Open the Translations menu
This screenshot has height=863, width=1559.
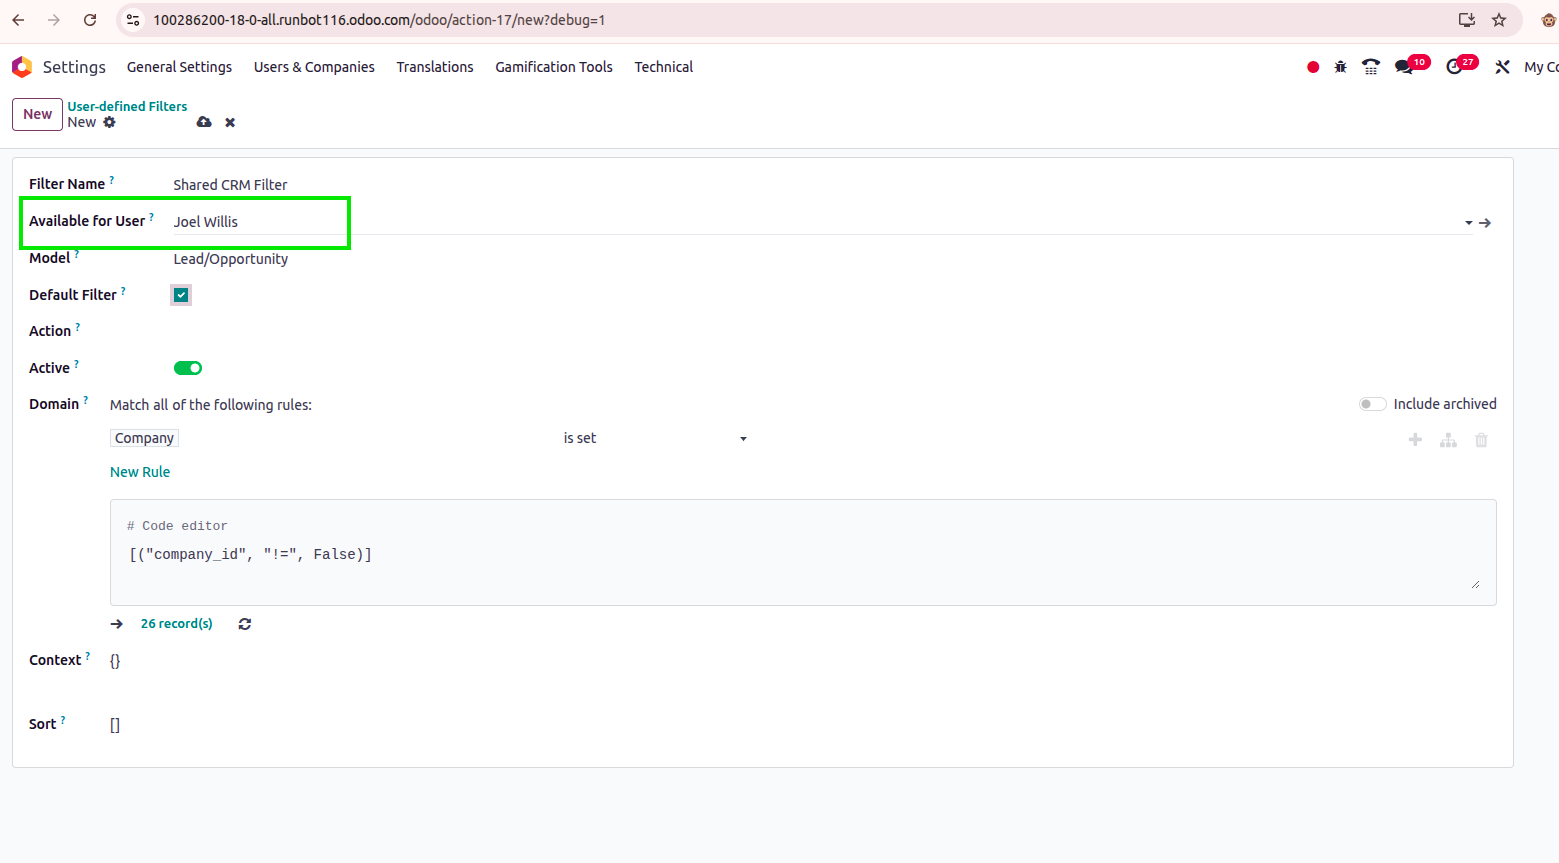click(435, 67)
